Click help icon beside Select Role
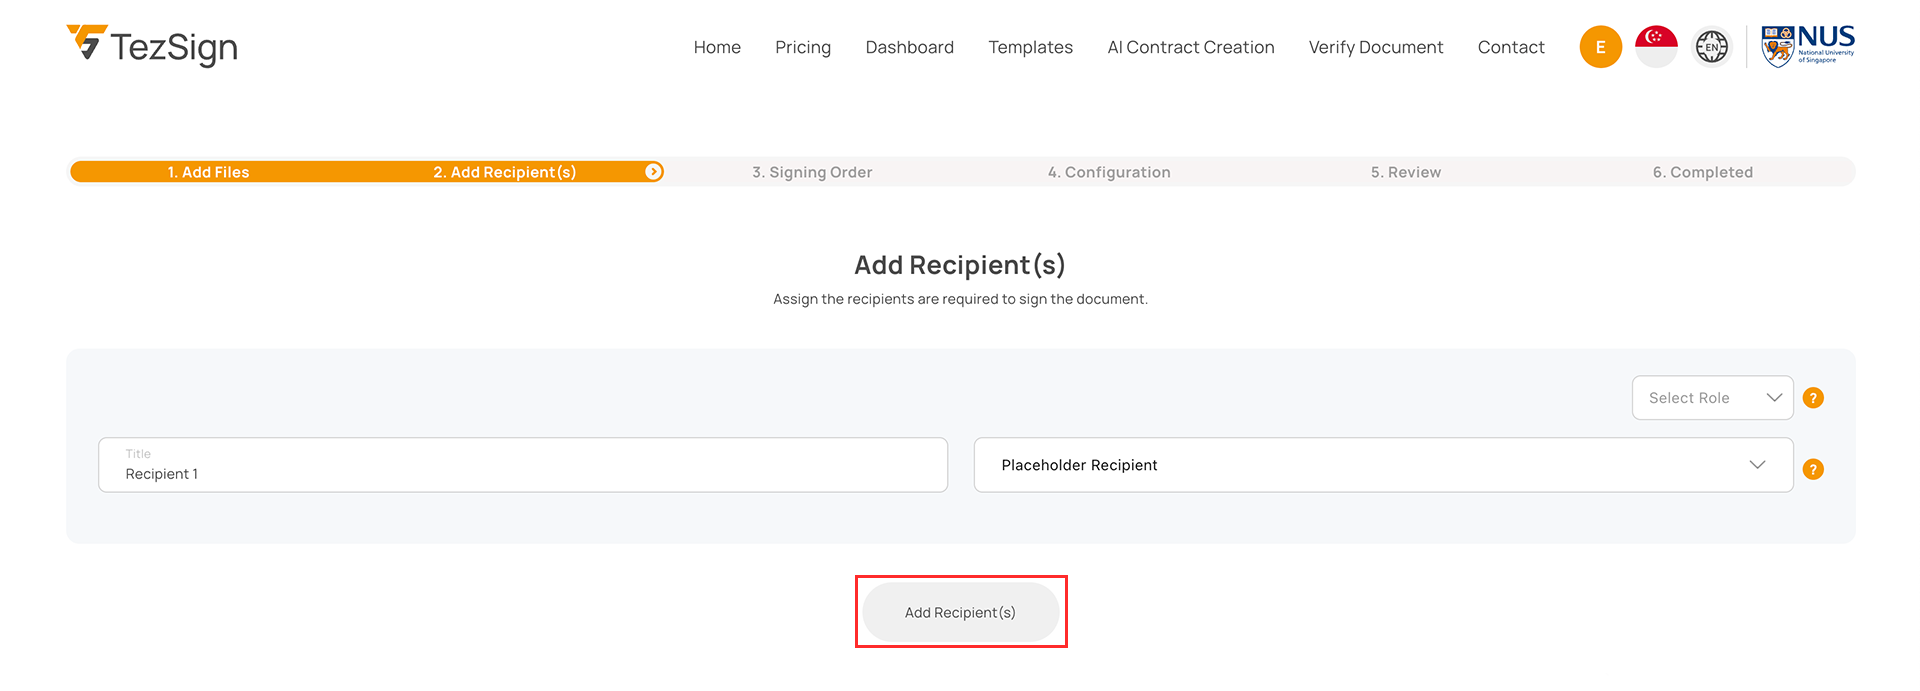1920x691 pixels. click(x=1813, y=398)
